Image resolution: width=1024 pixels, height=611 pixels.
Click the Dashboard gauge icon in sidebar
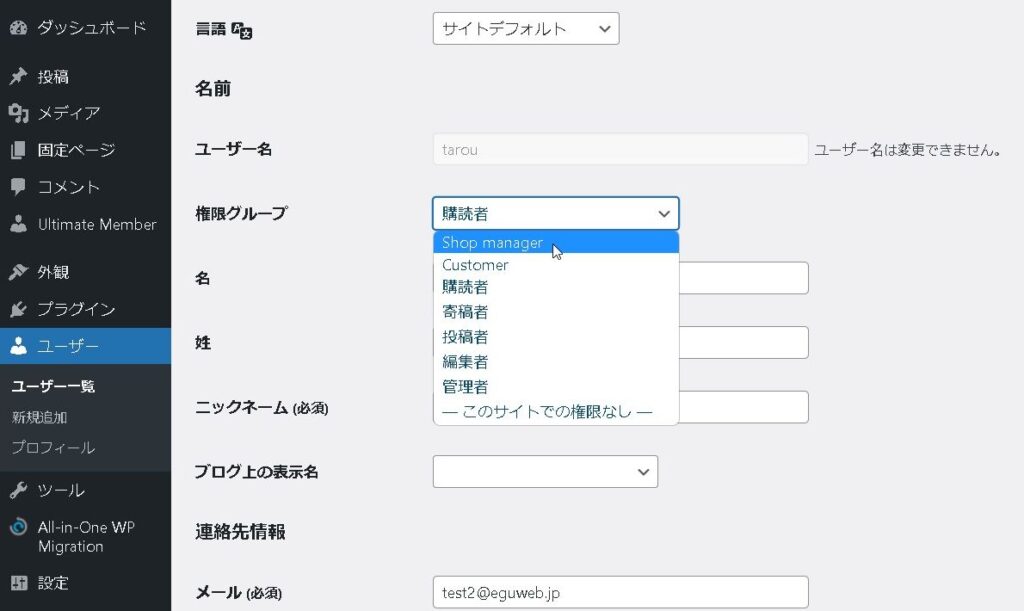tap(18, 28)
